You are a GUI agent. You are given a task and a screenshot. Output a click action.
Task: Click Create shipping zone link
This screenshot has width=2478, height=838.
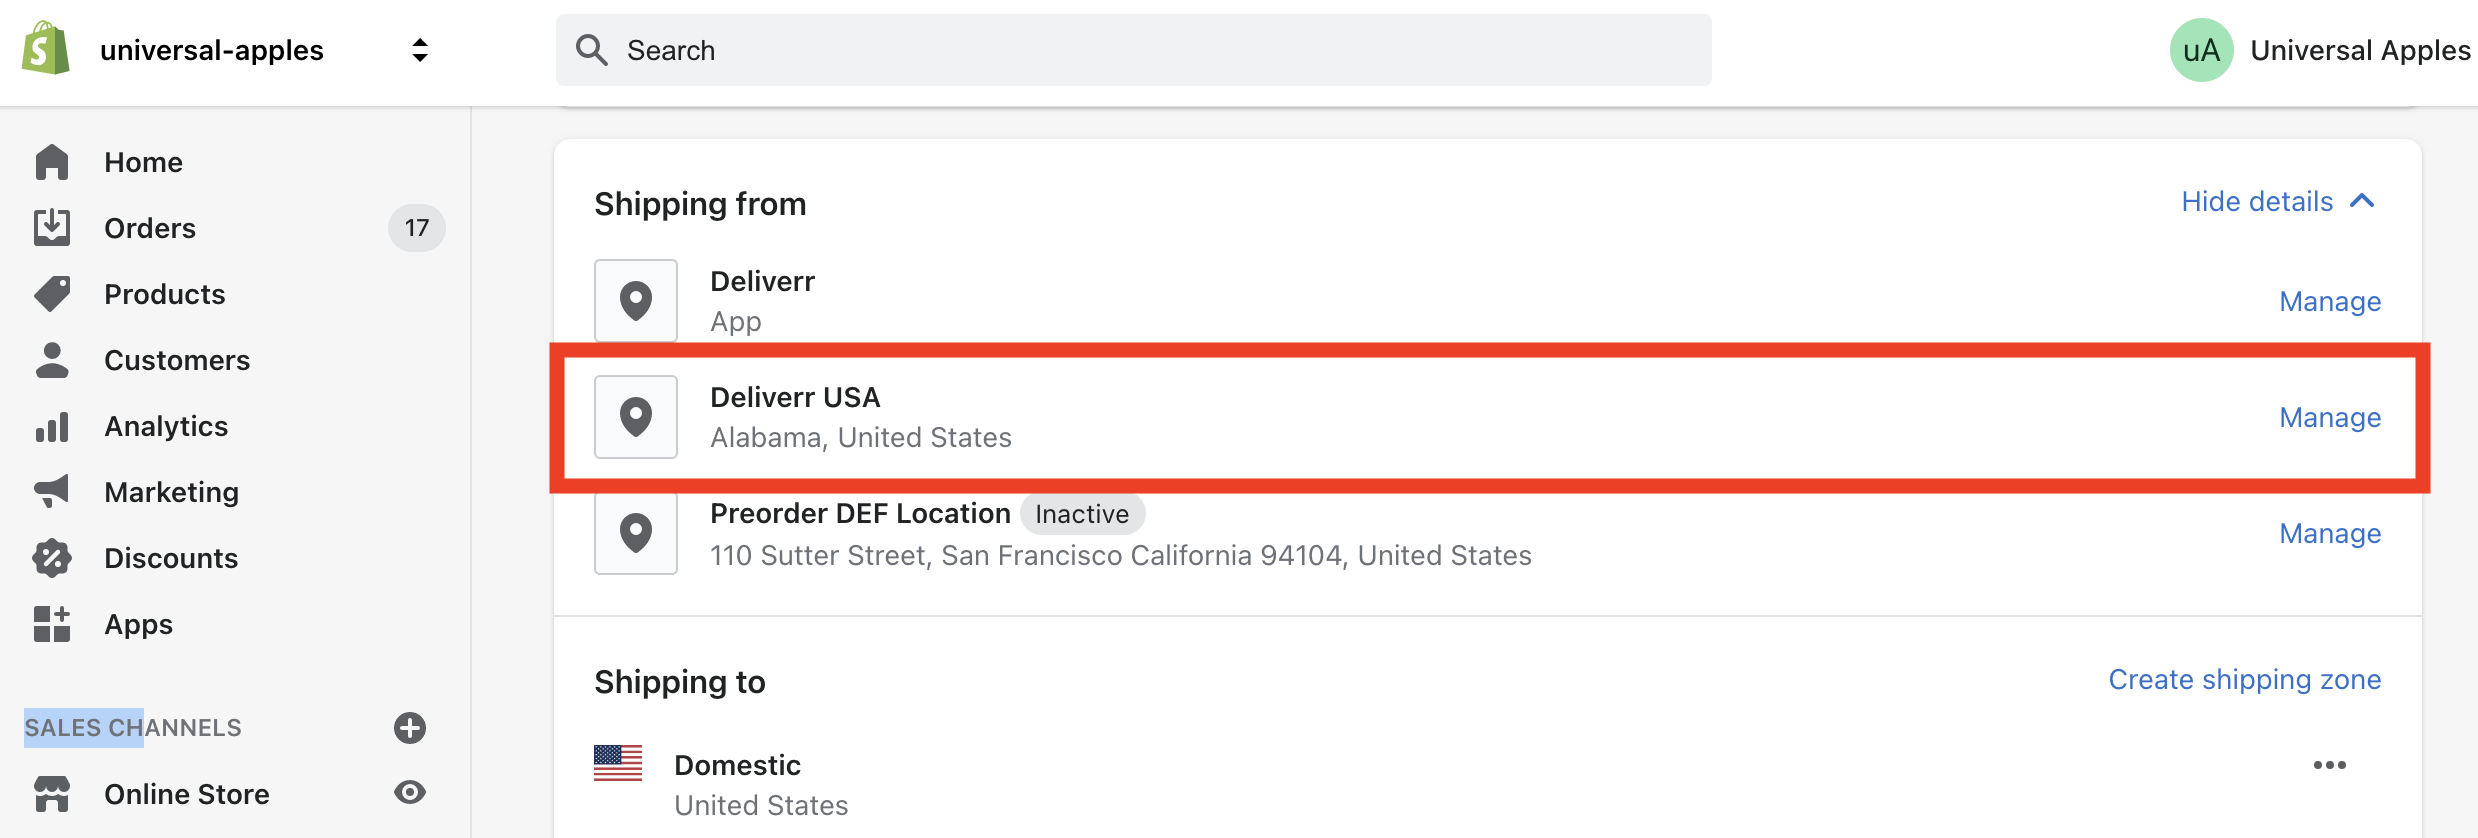click(2245, 679)
